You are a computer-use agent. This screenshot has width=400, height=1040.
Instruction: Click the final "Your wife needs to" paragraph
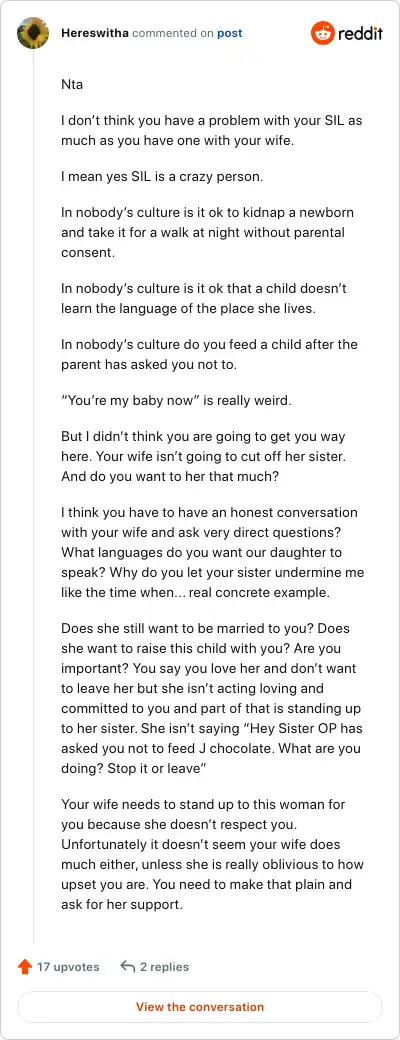[x=212, y=854]
